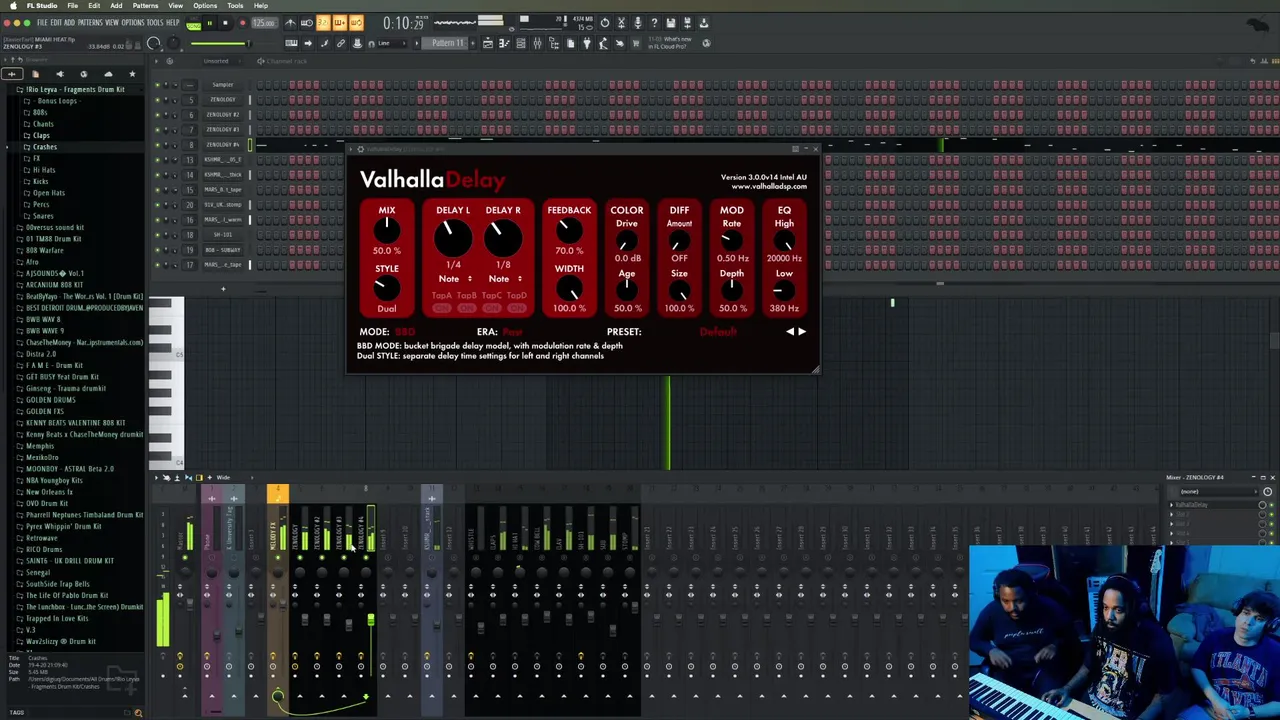Click the undo history icon in toolbar

(605, 23)
